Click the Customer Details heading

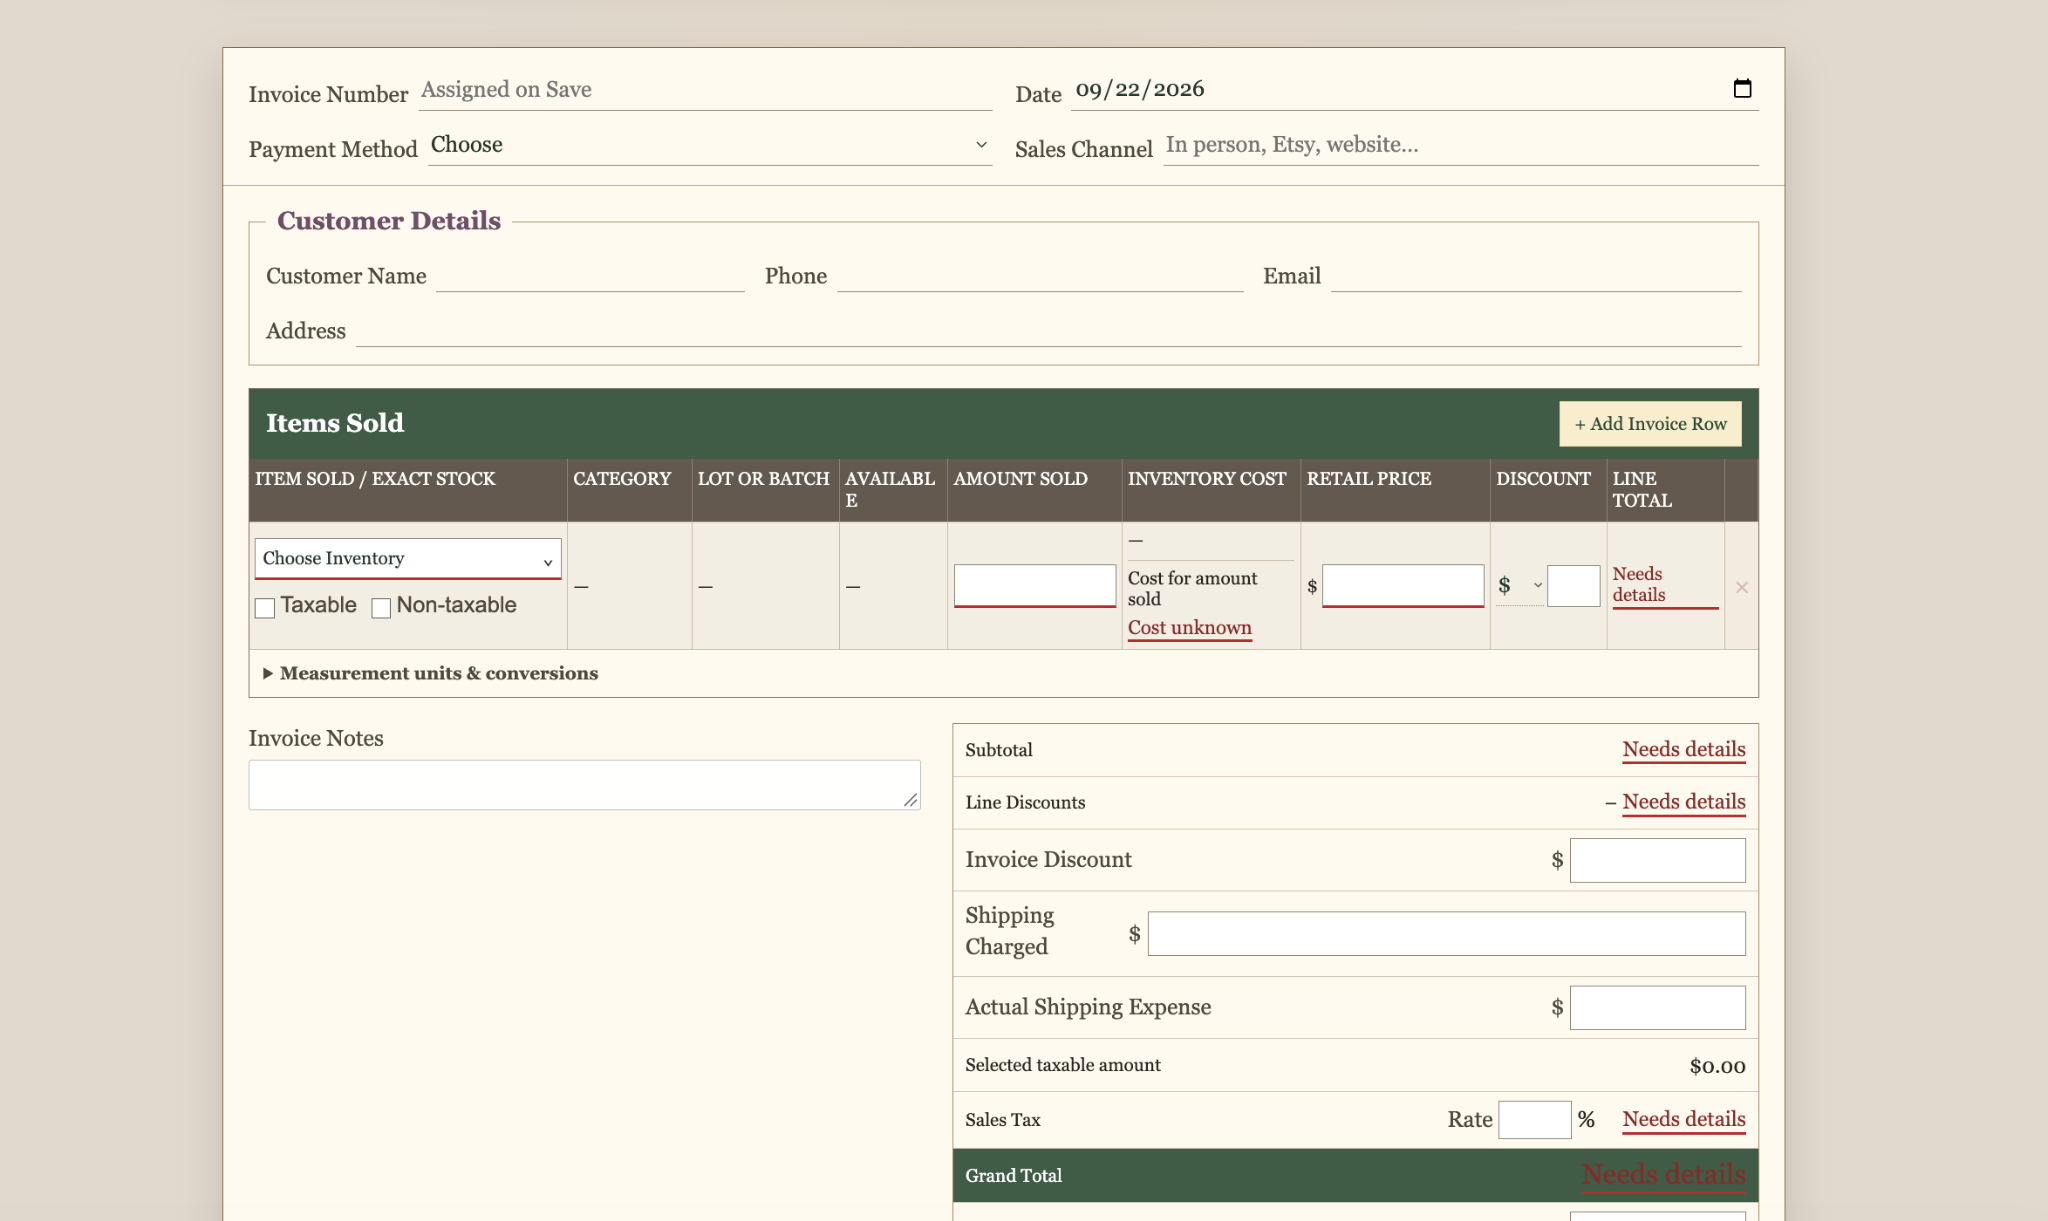tap(389, 221)
